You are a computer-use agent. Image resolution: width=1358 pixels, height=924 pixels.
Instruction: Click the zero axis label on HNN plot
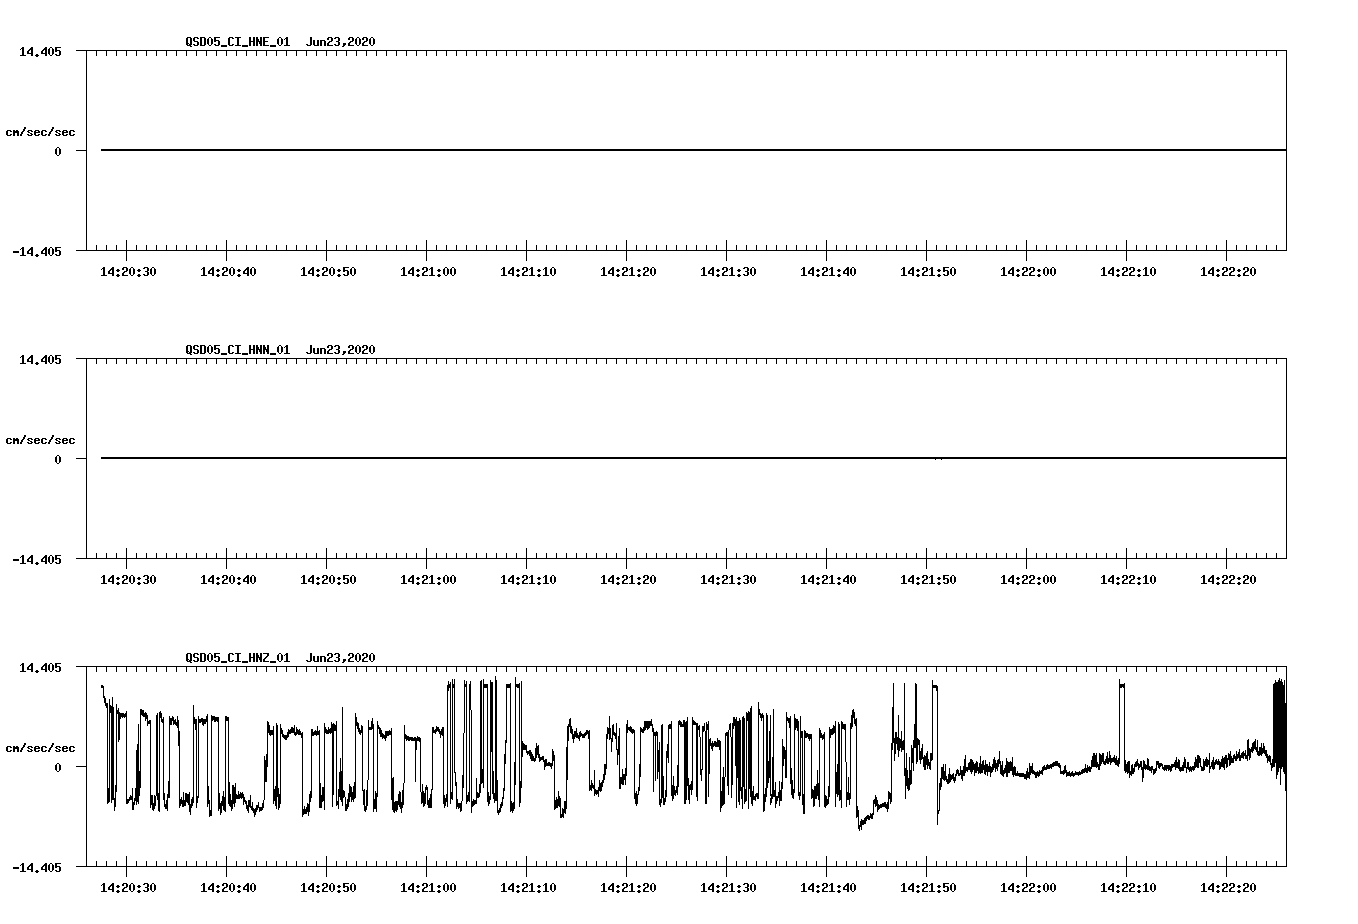pyautogui.click(x=58, y=460)
